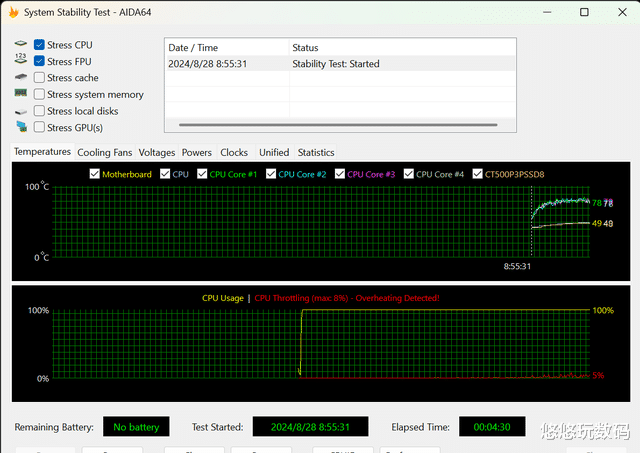Click the monitor icon beside Stress GPU(s)
640x453 pixels.
(x=22, y=127)
